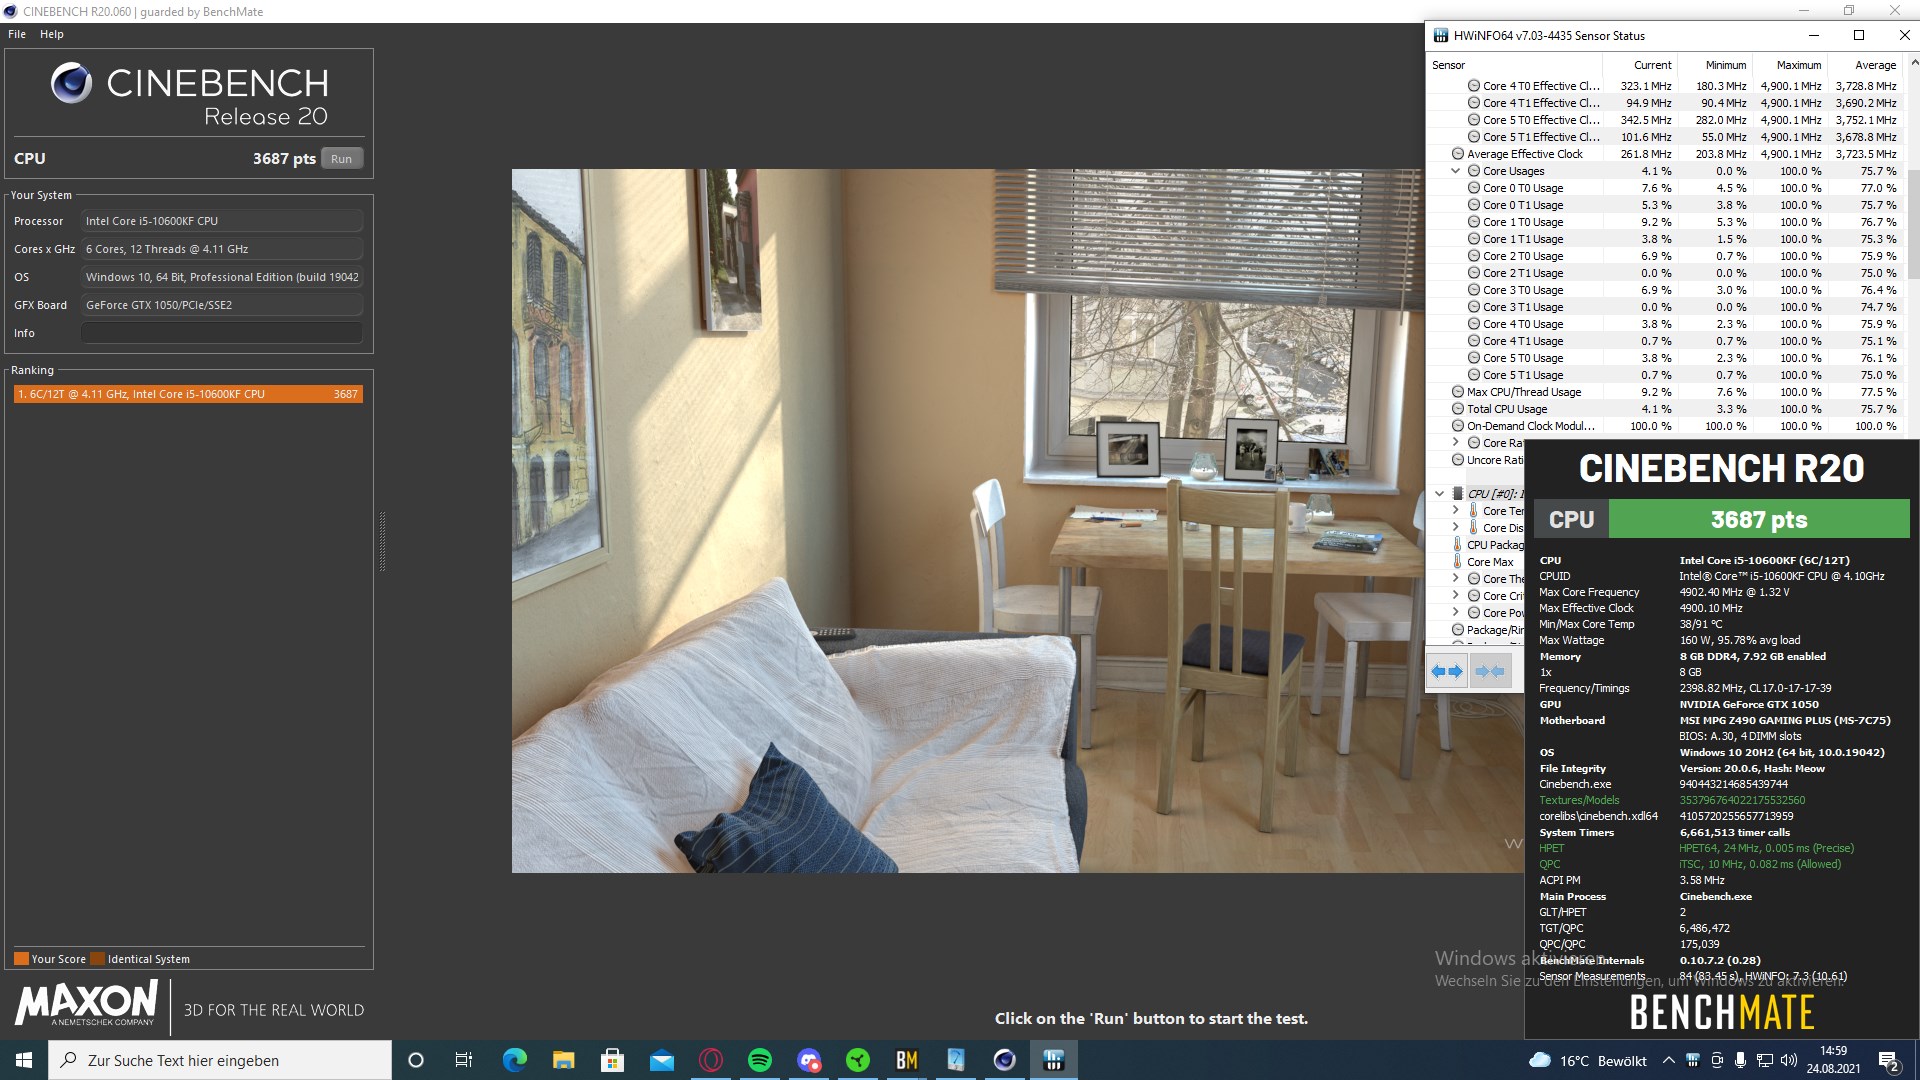Click the green Razer icon on taskbar
Viewport: 1920px width, 1080px height.
pos(857,1060)
